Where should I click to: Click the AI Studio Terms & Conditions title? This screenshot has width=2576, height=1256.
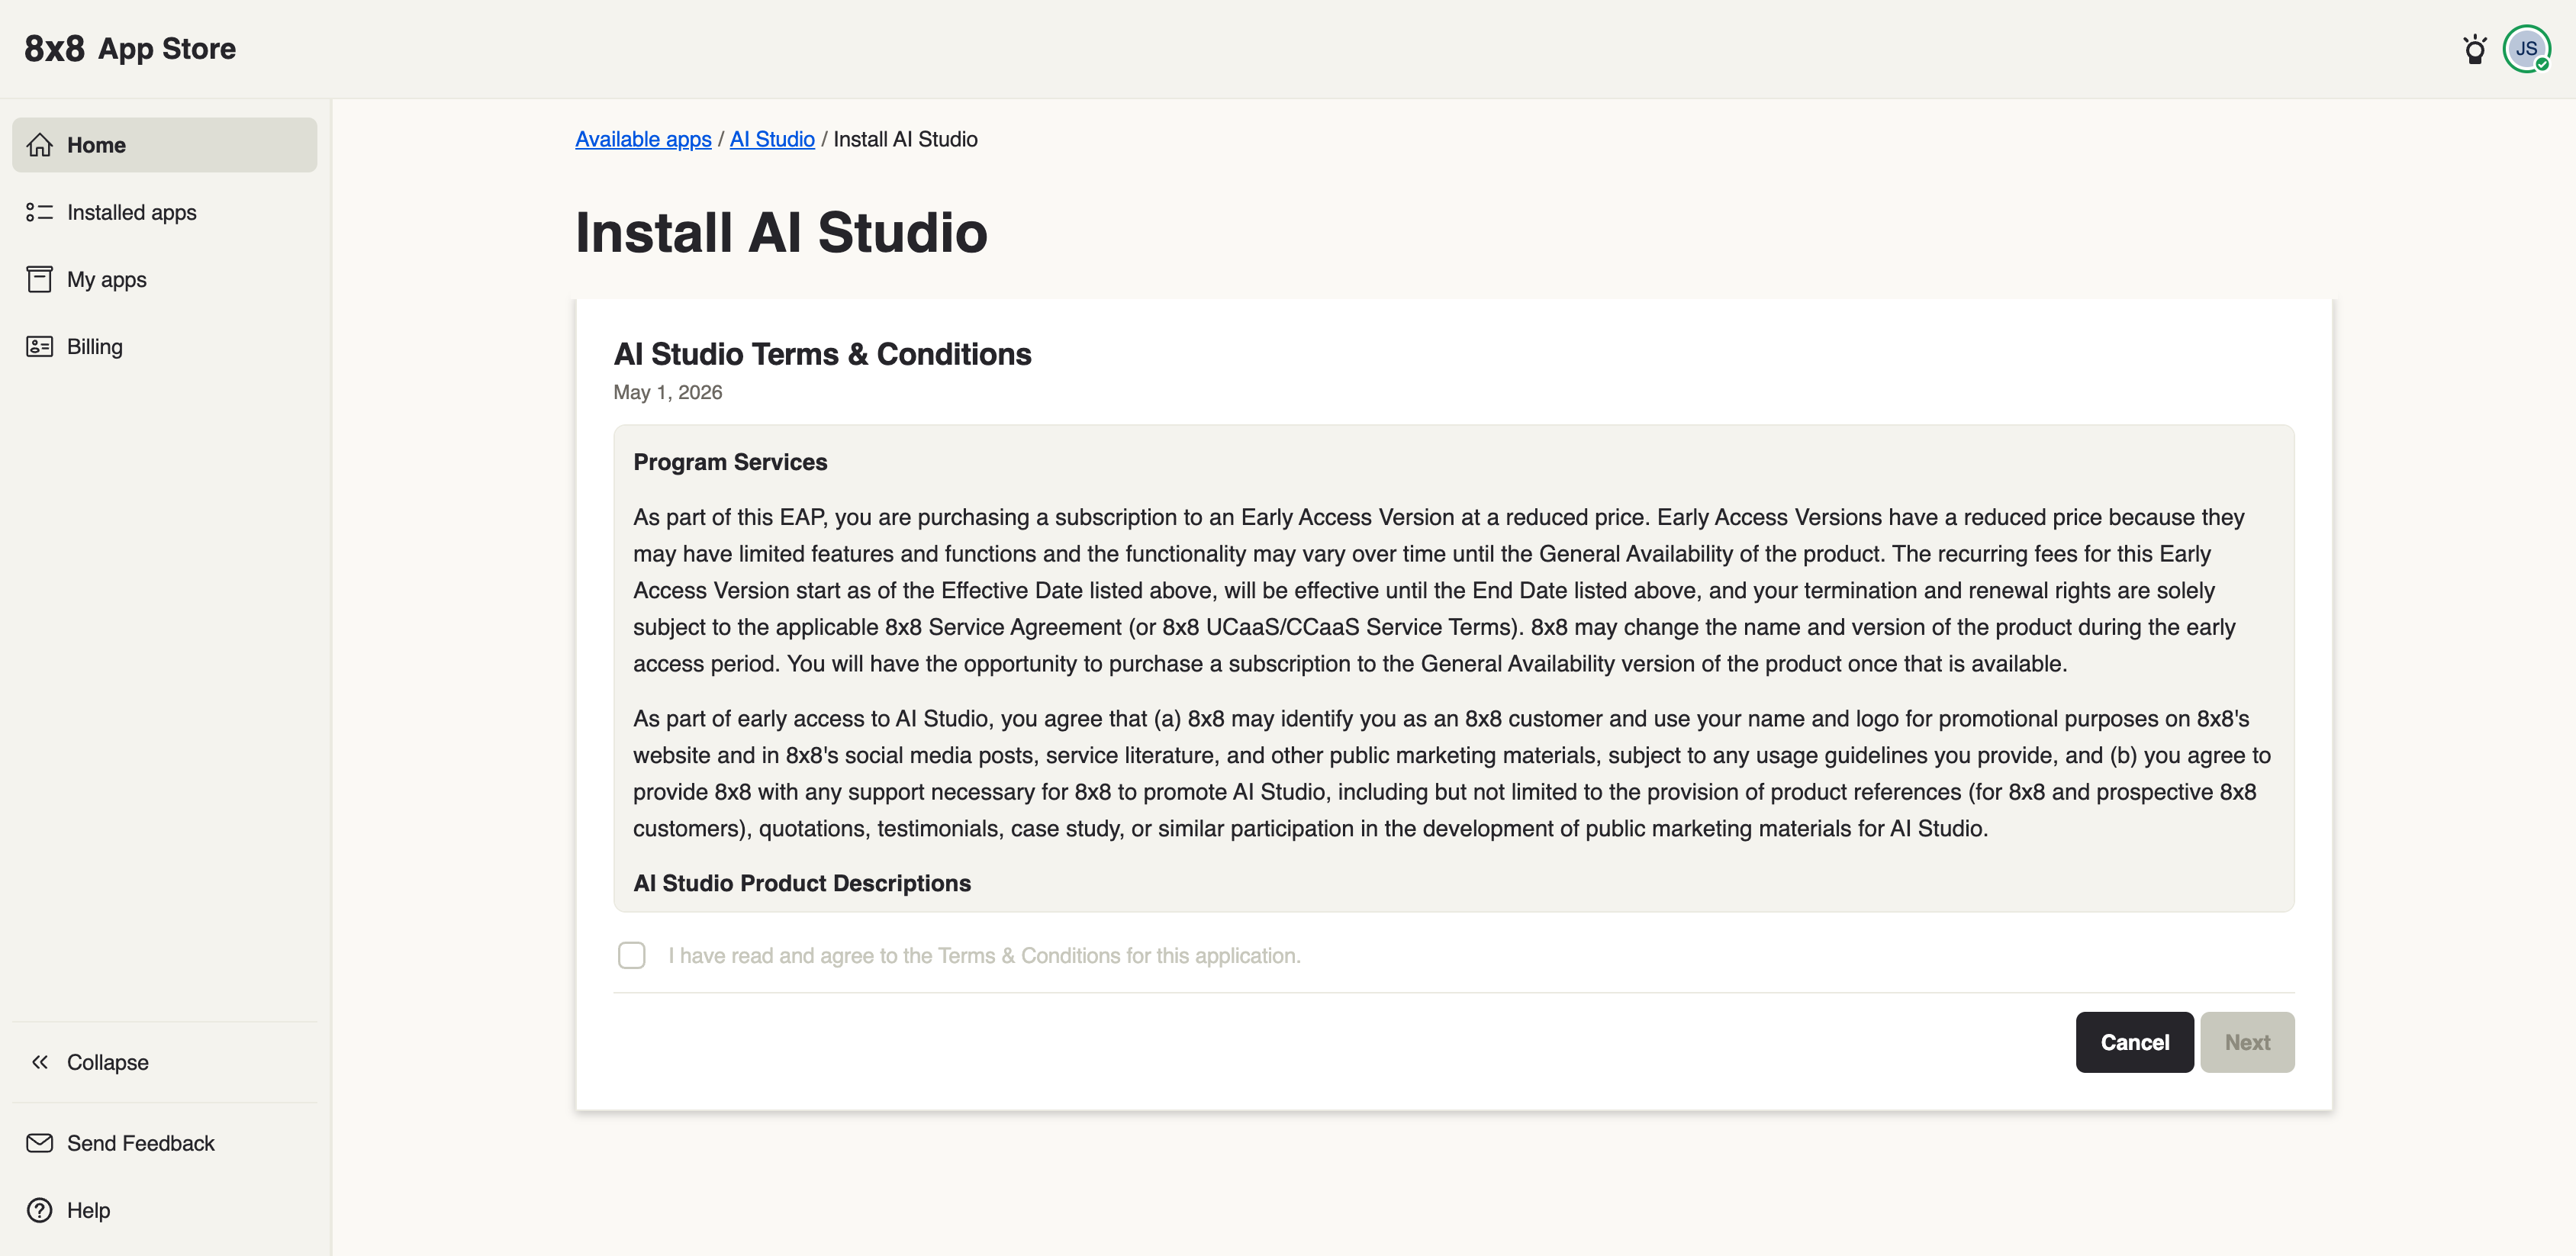(x=822, y=354)
